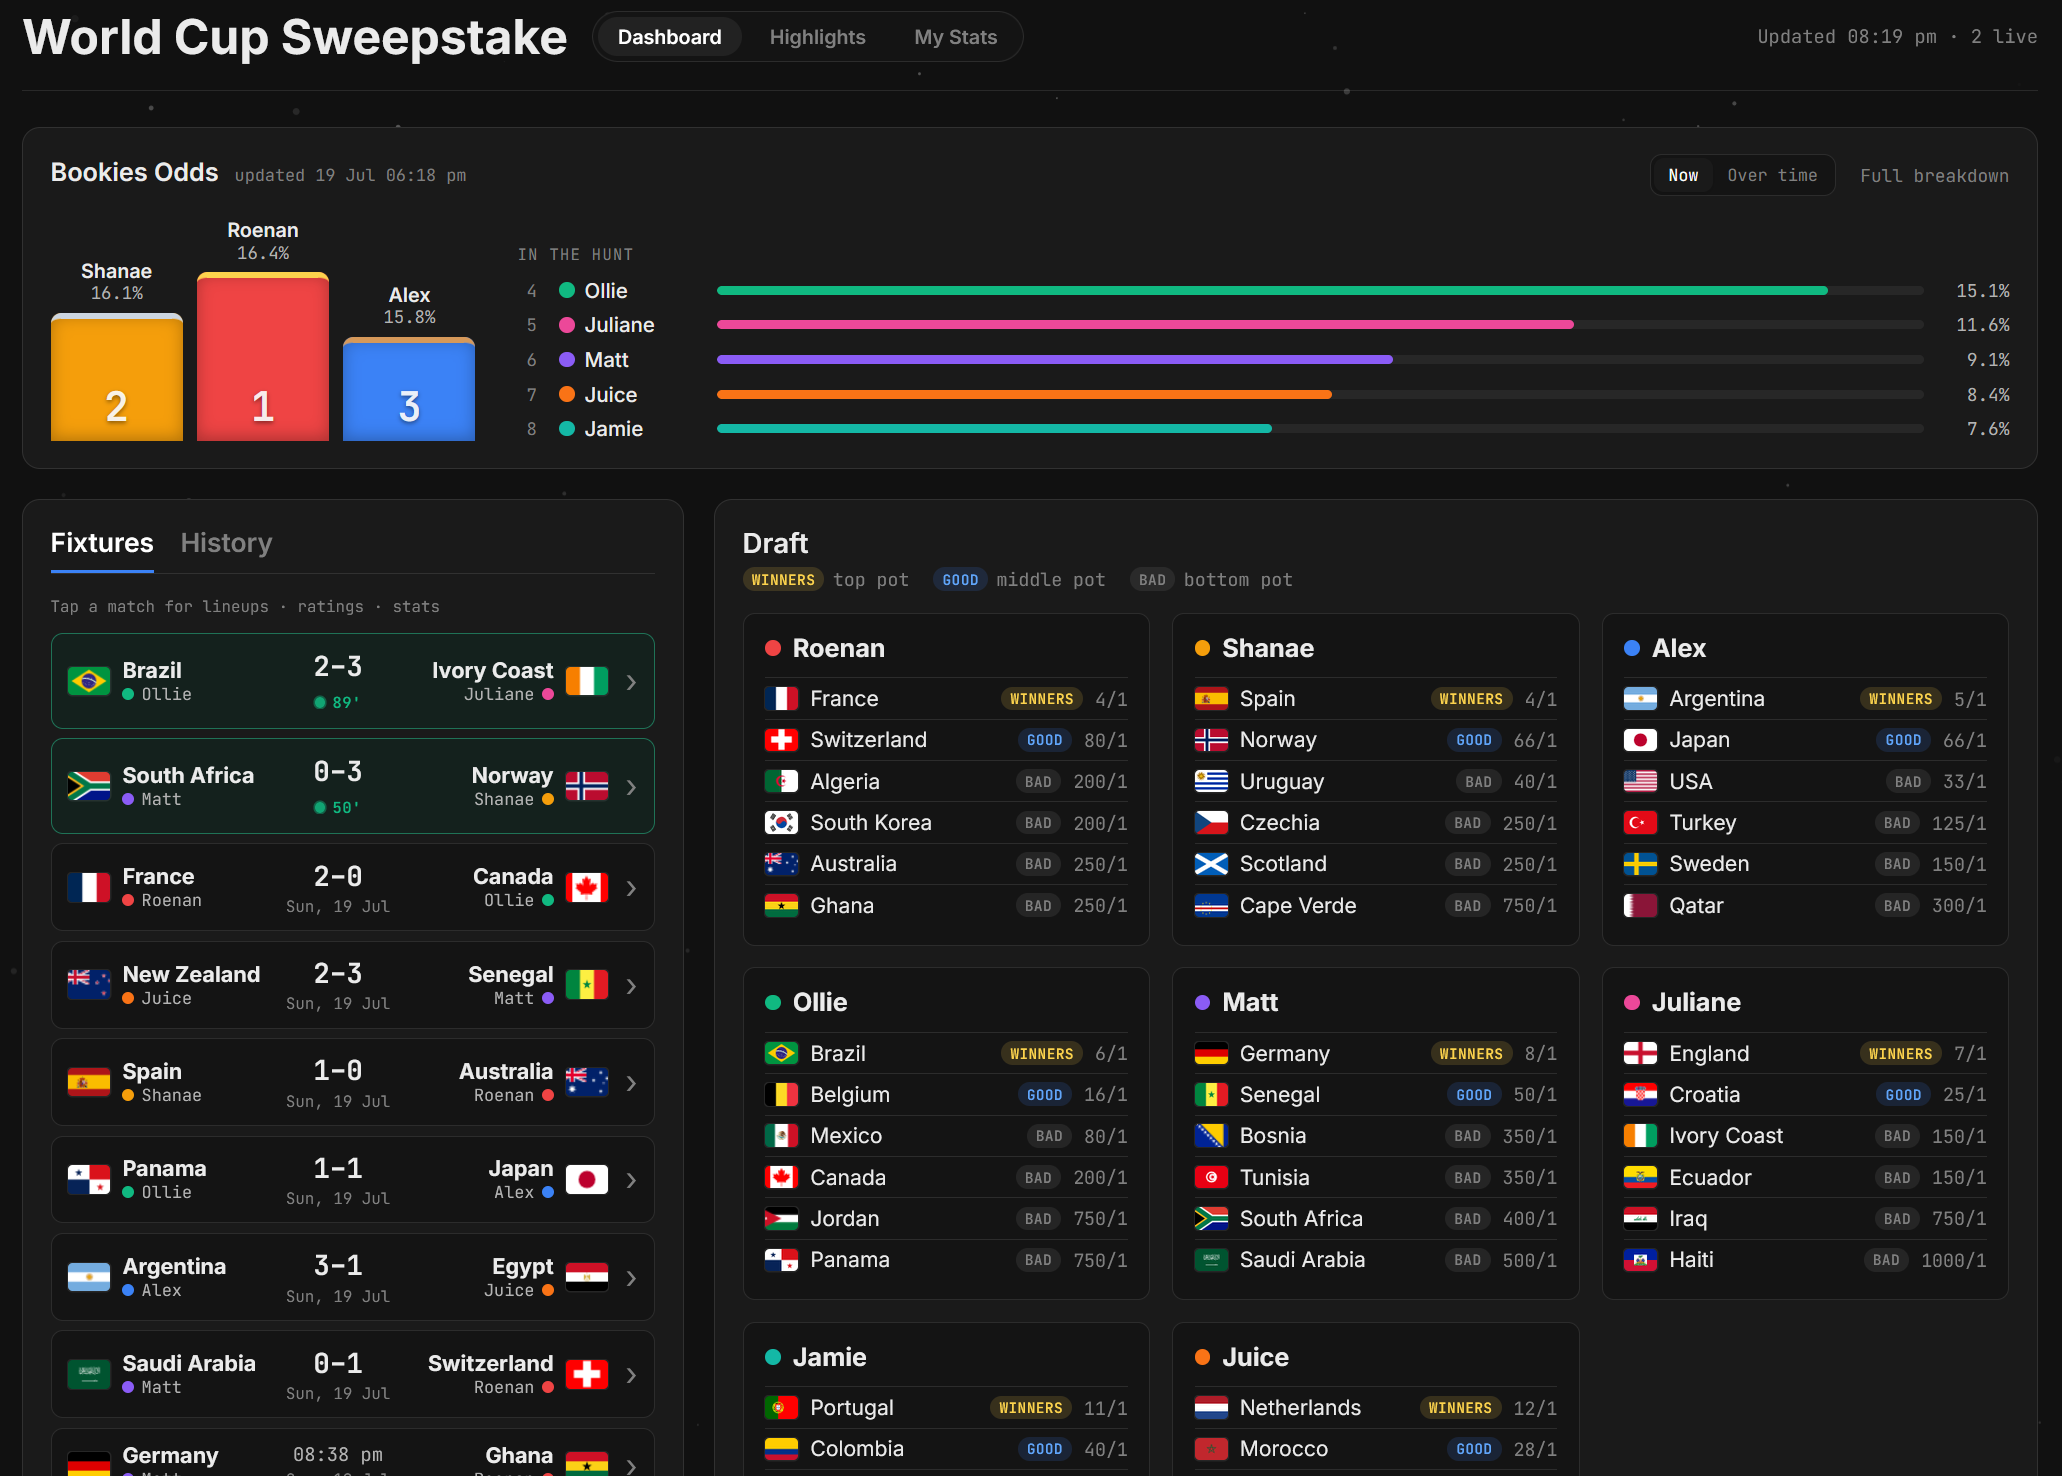Click the WINNERS top pot legend badge
Screen dimensions: 2062x1476
[783, 580]
